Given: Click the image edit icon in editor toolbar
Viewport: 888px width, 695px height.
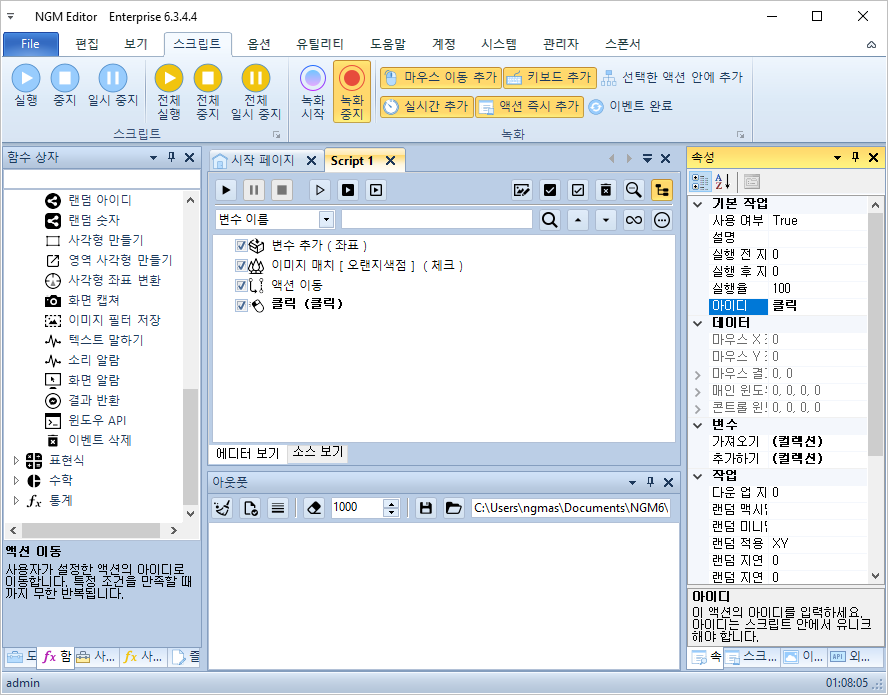Looking at the screenshot, I should pyautogui.click(x=522, y=190).
